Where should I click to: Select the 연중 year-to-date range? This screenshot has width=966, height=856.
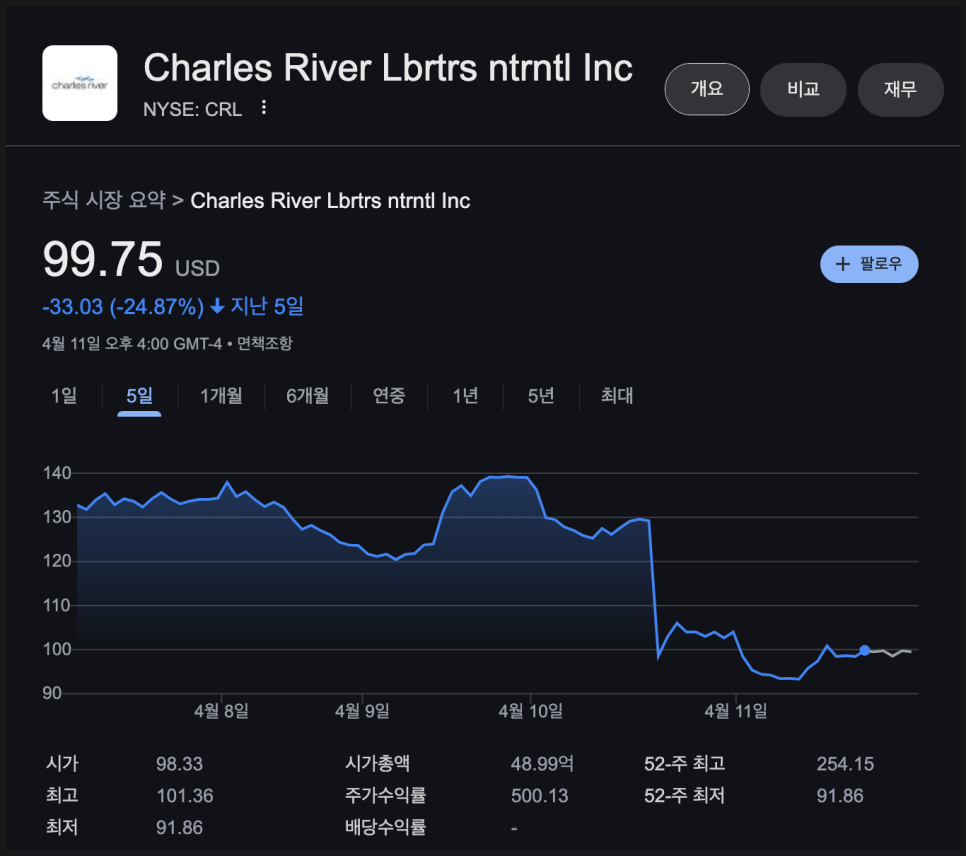click(x=389, y=396)
